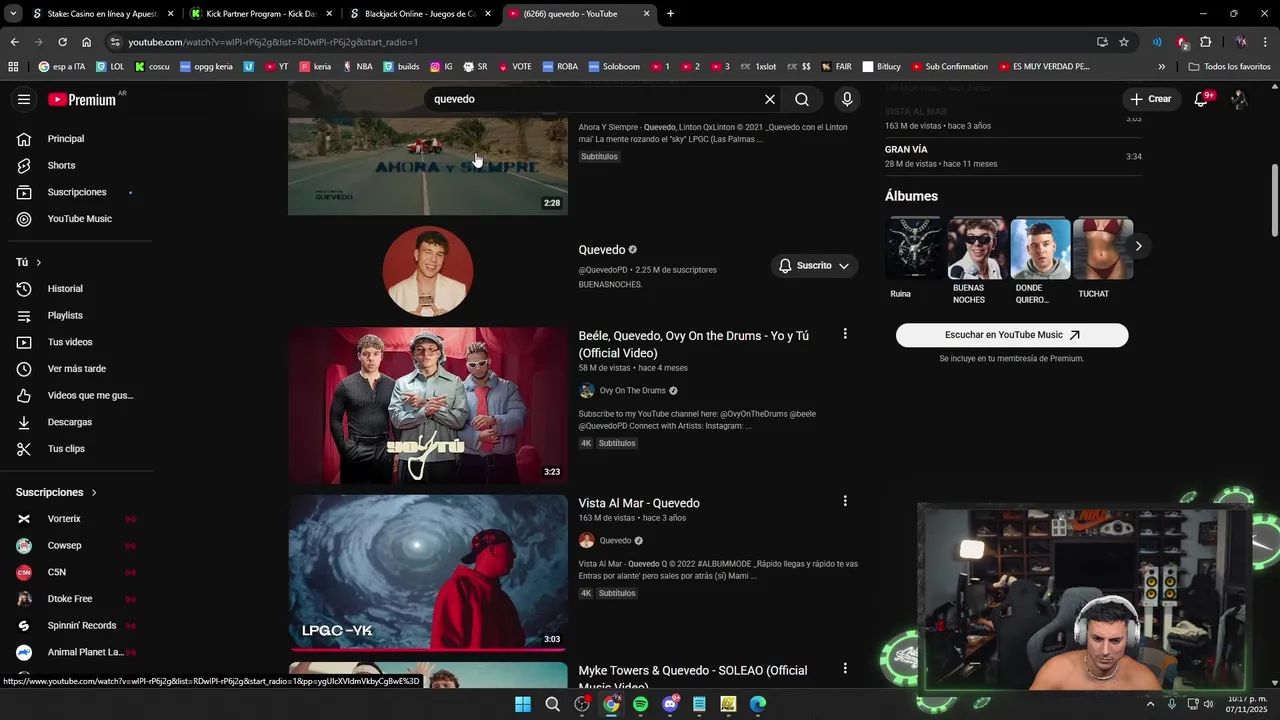Click Escuchar en YouTube Music button
The width and height of the screenshot is (1280, 720).
pos(1012,335)
